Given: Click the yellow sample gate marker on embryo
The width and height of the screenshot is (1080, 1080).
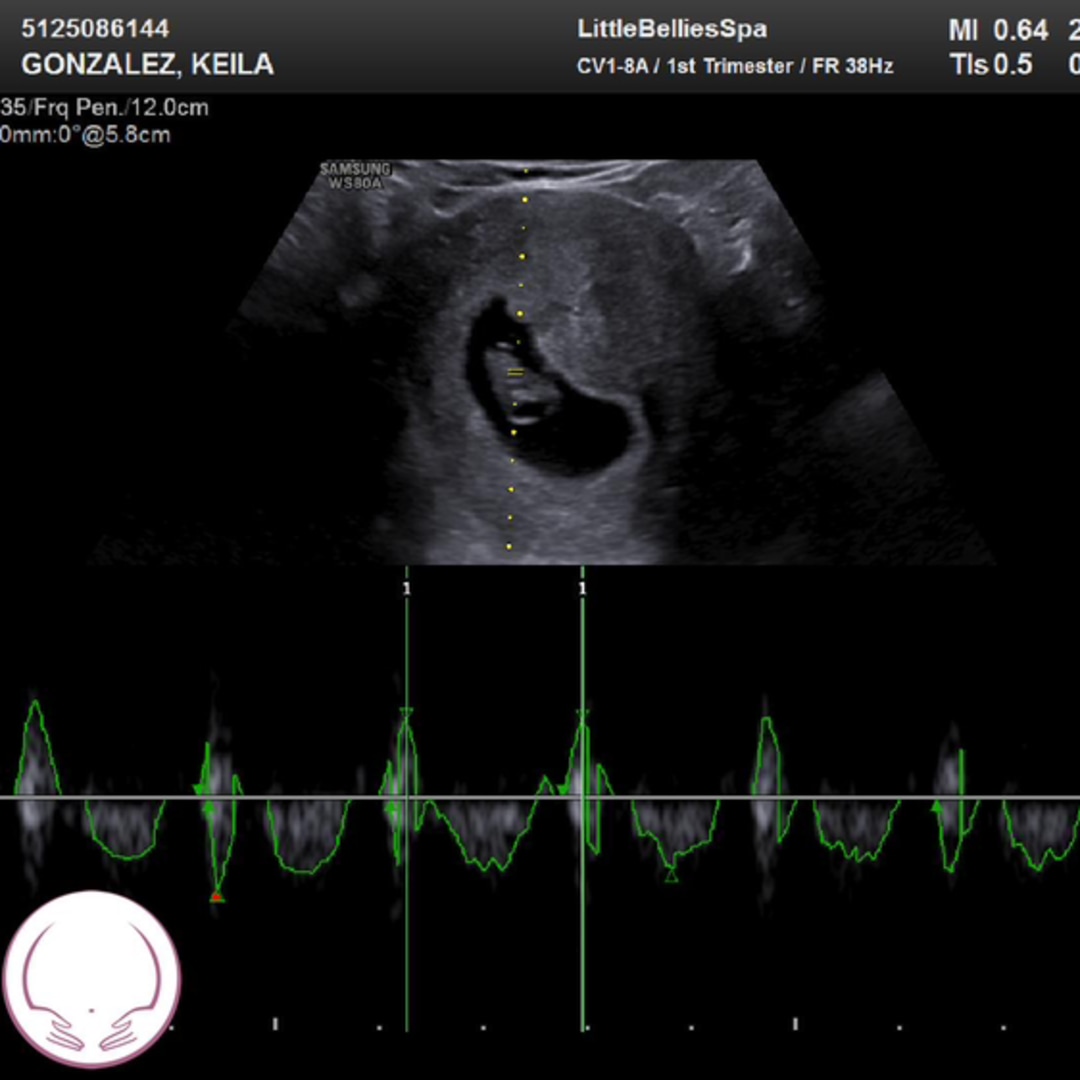Looking at the screenshot, I should pos(515,373).
